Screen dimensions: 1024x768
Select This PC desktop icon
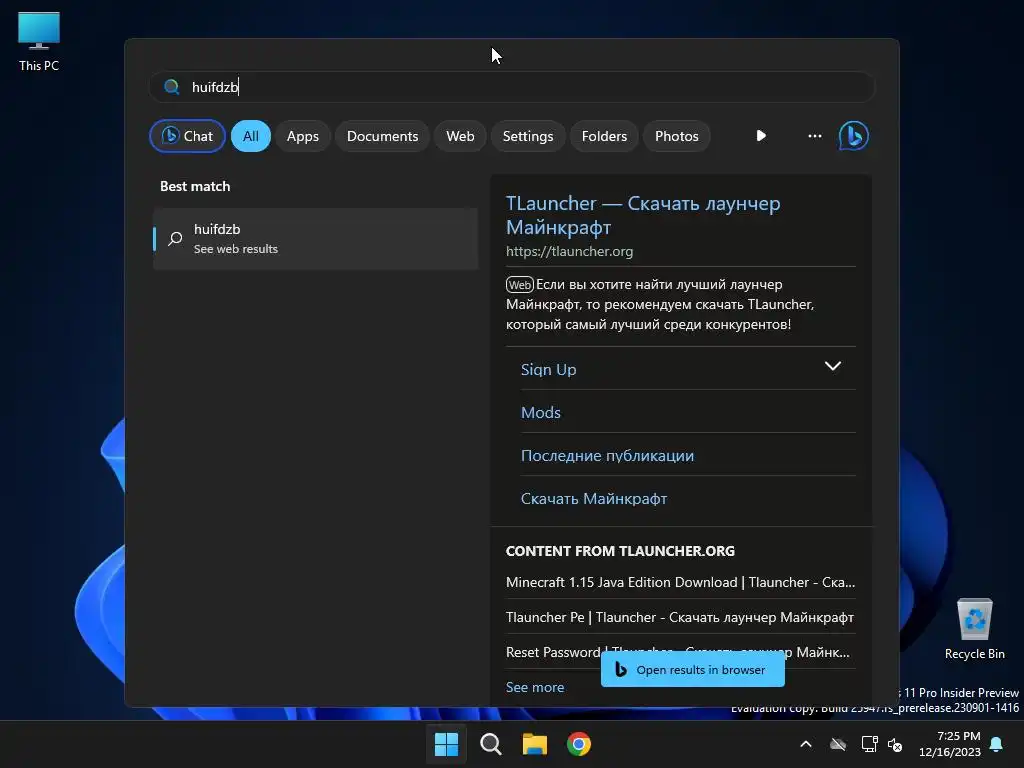pyautogui.click(x=39, y=42)
